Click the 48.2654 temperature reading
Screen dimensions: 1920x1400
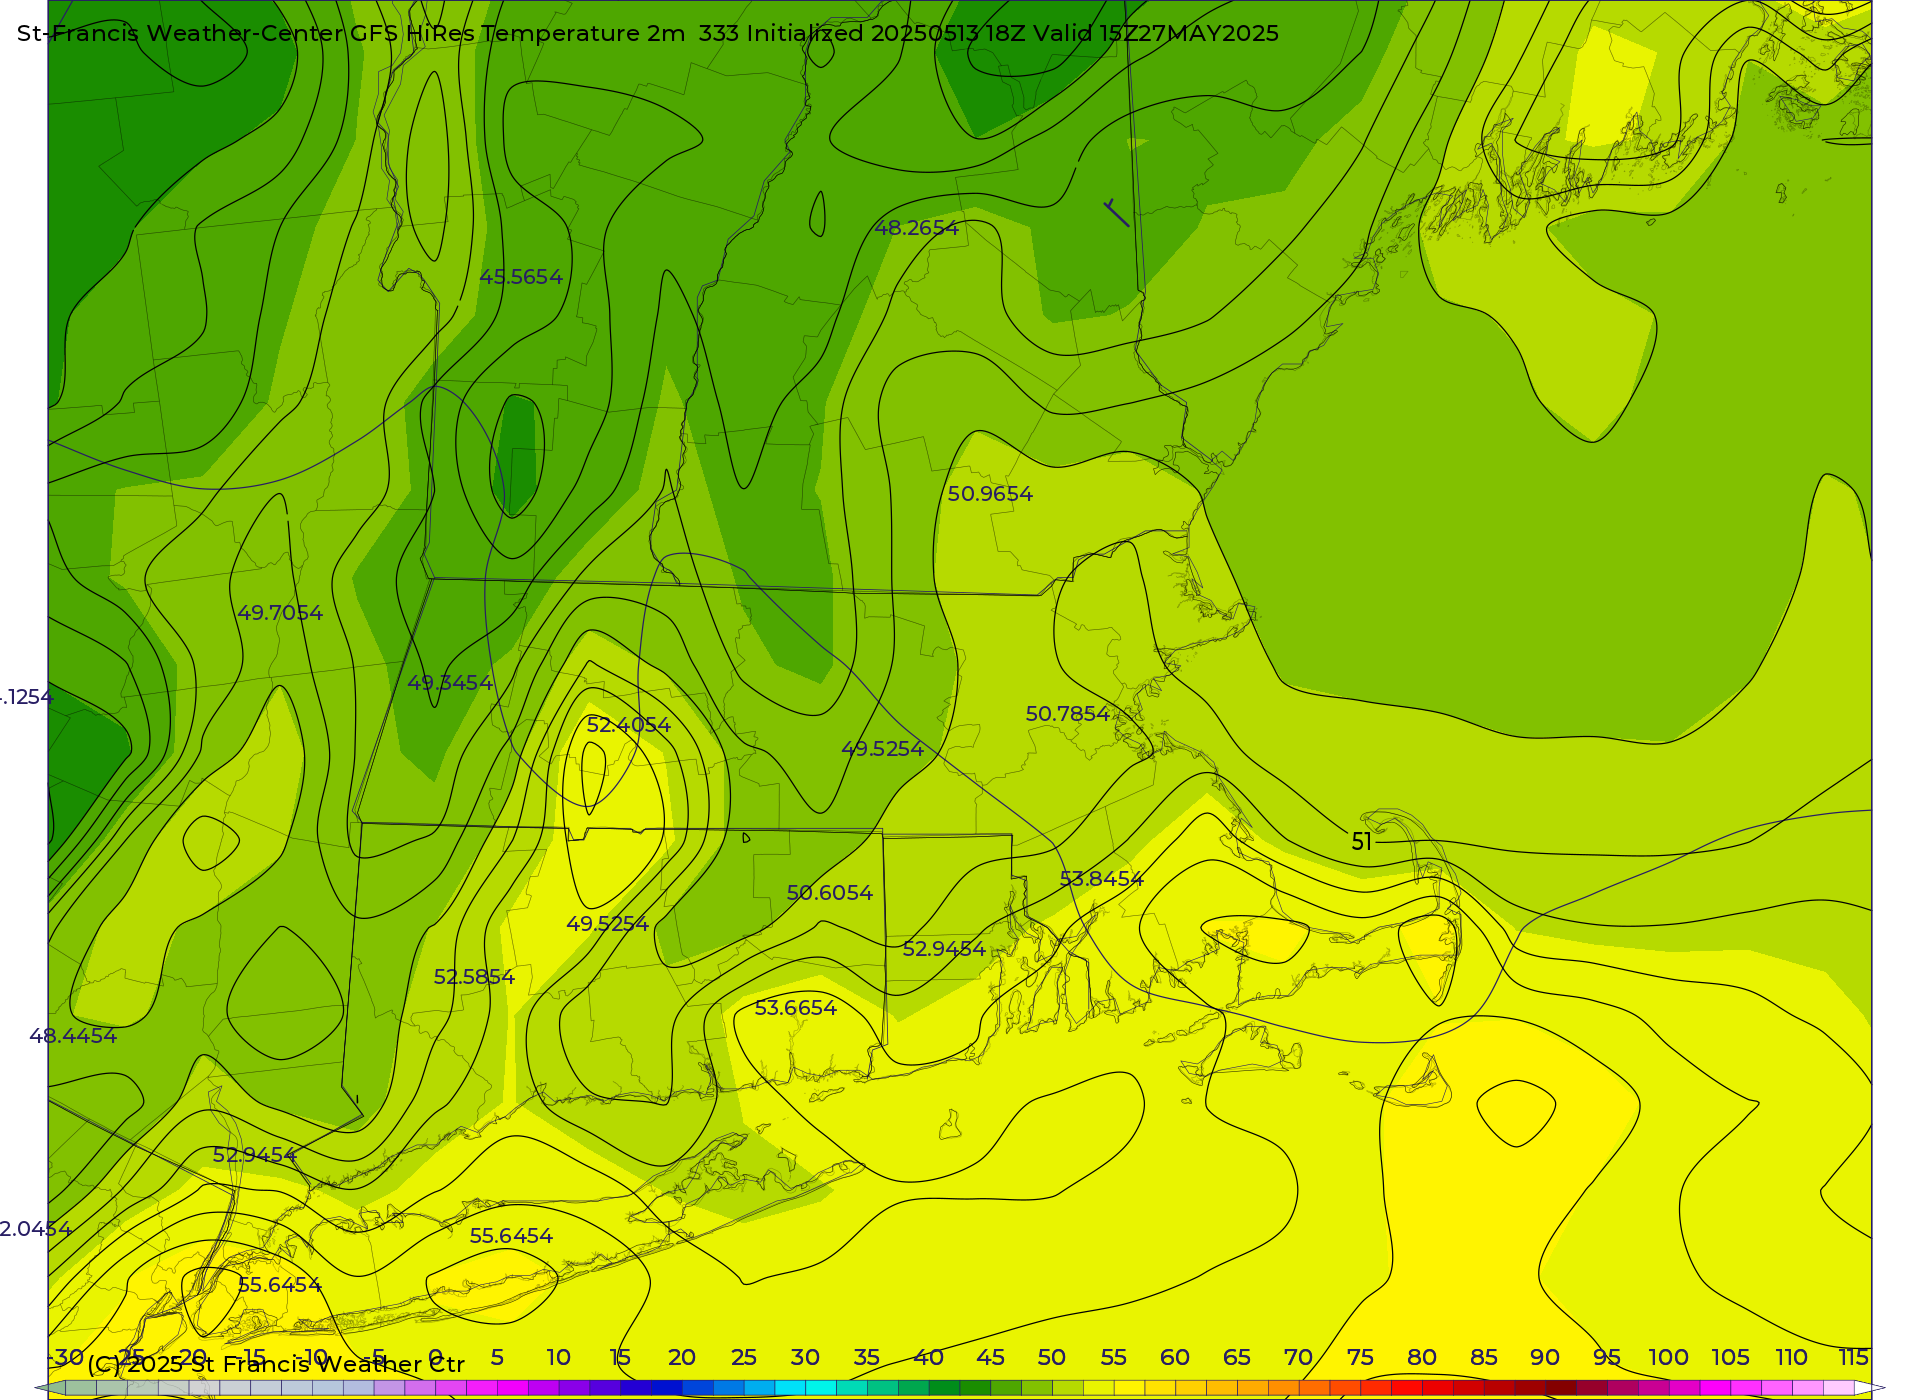point(917,228)
